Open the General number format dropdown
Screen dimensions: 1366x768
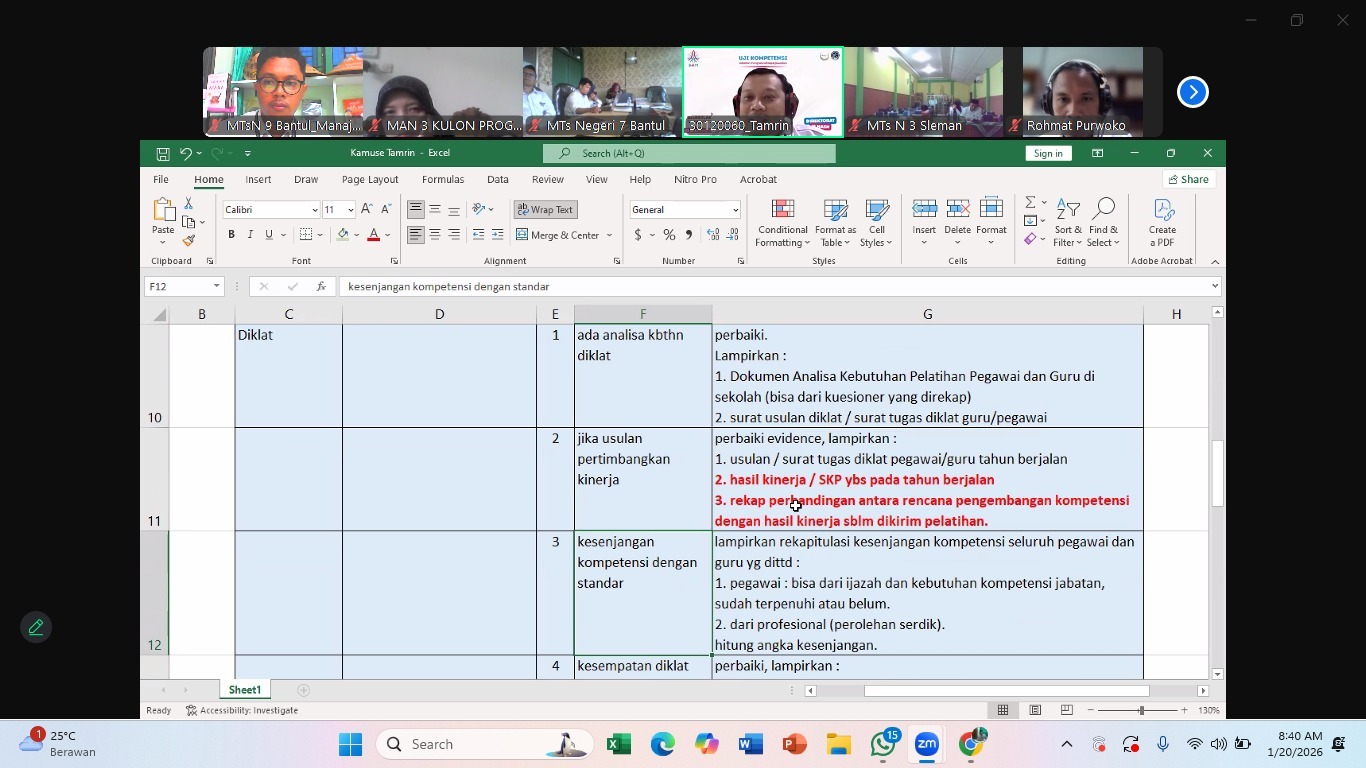pos(735,210)
